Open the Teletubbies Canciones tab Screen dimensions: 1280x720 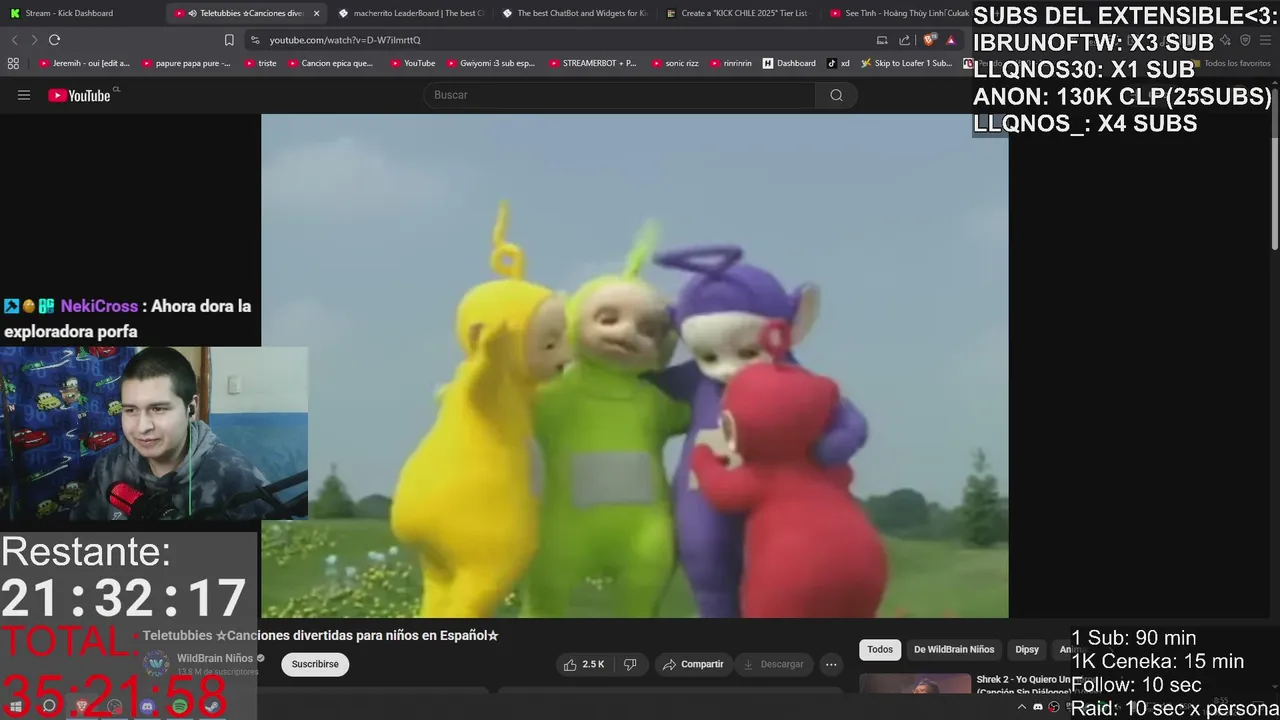[x=245, y=13]
